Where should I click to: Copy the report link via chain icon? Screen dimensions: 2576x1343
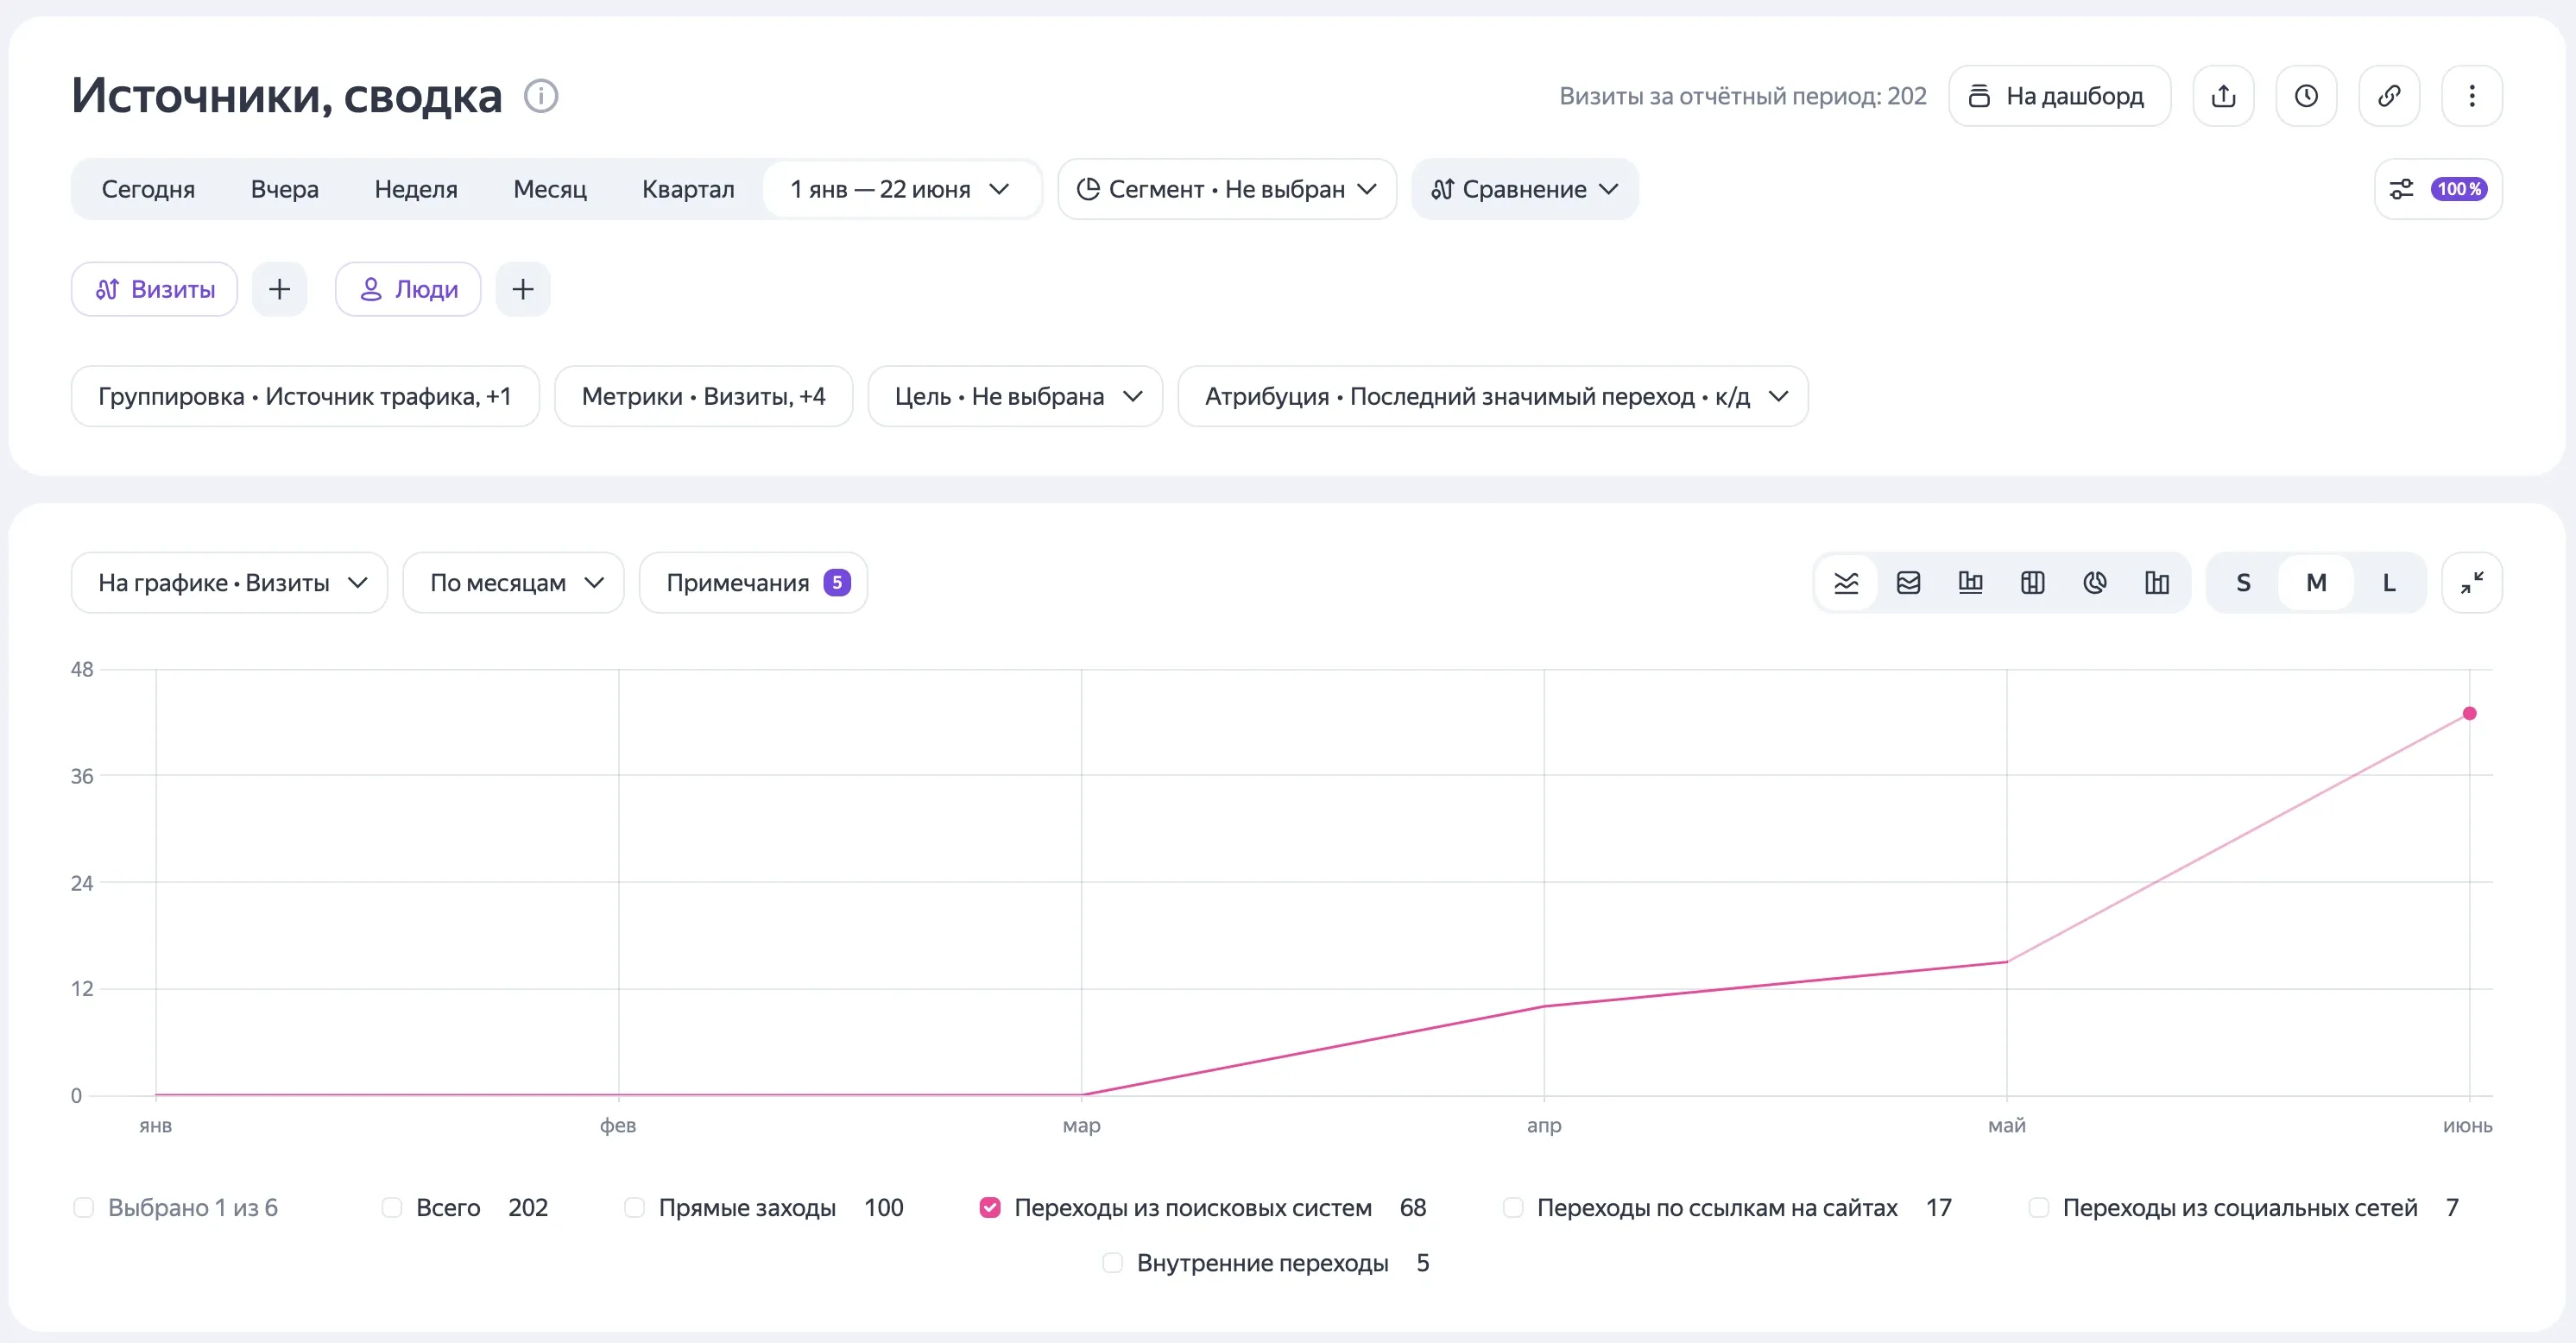[x=2389, y=96]
